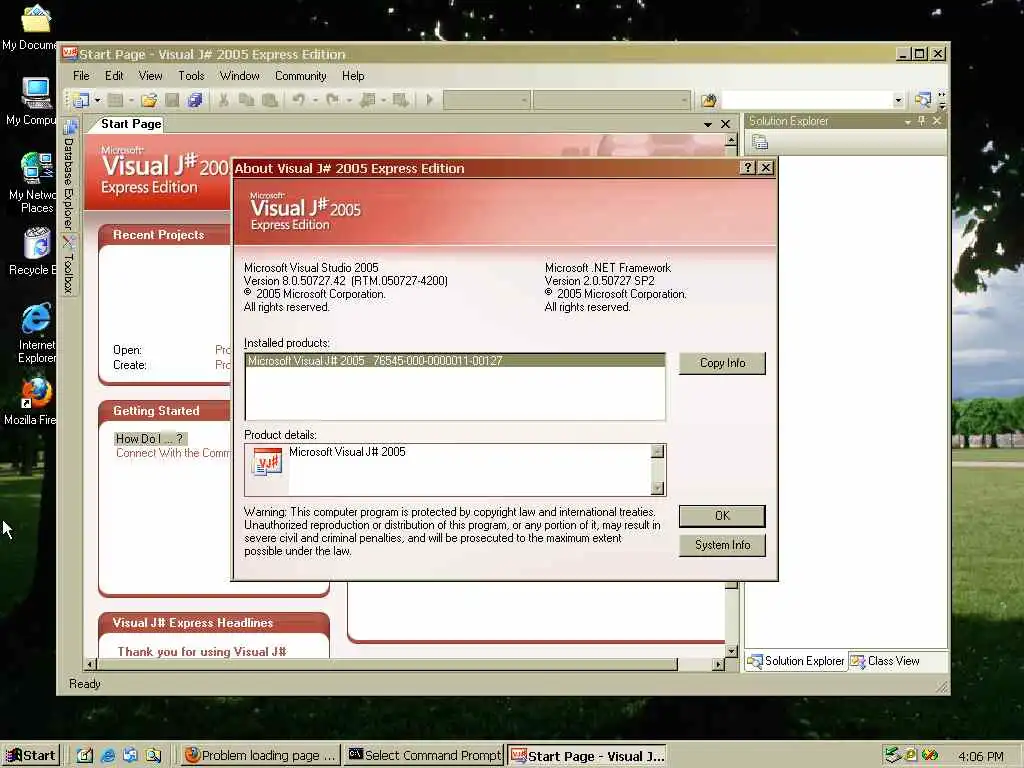Click the Start Page horizontal scroll right arrow
The image size is (1024, 768).
click(718, 665)
